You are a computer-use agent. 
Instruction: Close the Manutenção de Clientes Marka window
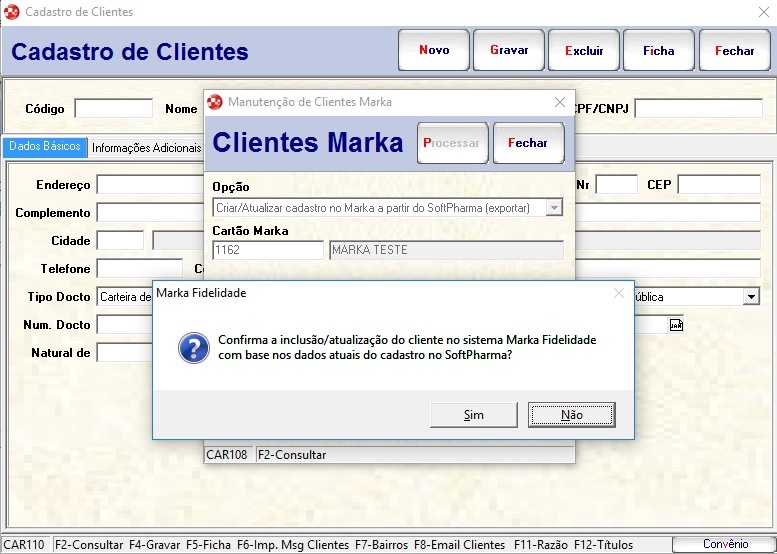pos(560,102)
